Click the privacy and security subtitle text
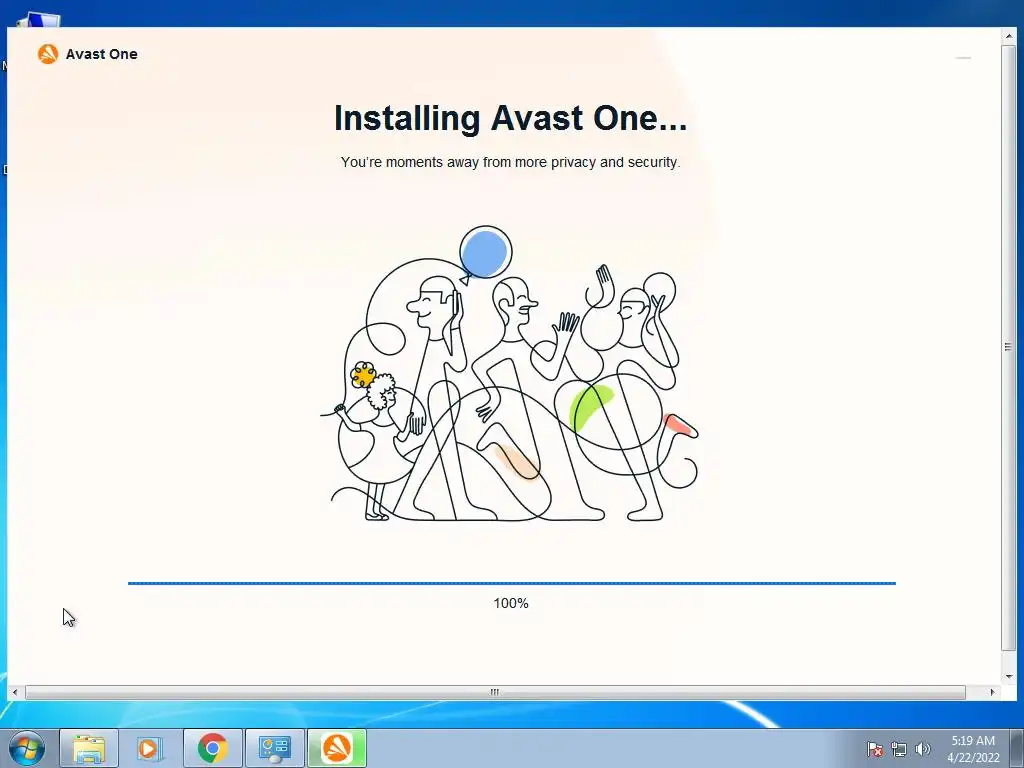Image resolution: width=1024 pixels, height=768 pixels. (x=510, y=162)
